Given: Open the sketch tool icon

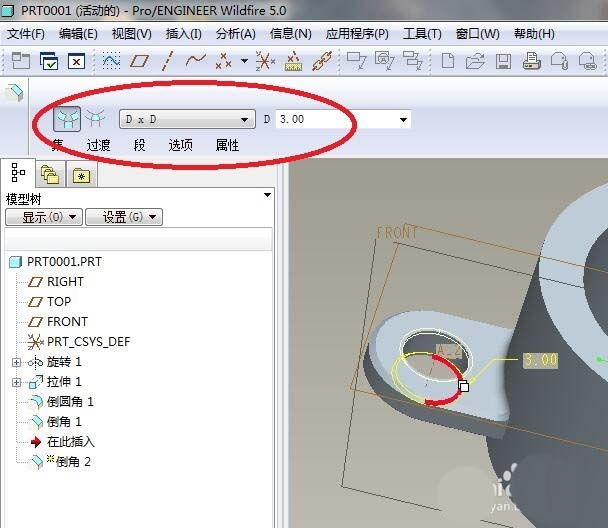Looking at the screenshot, I should point(111,61).
